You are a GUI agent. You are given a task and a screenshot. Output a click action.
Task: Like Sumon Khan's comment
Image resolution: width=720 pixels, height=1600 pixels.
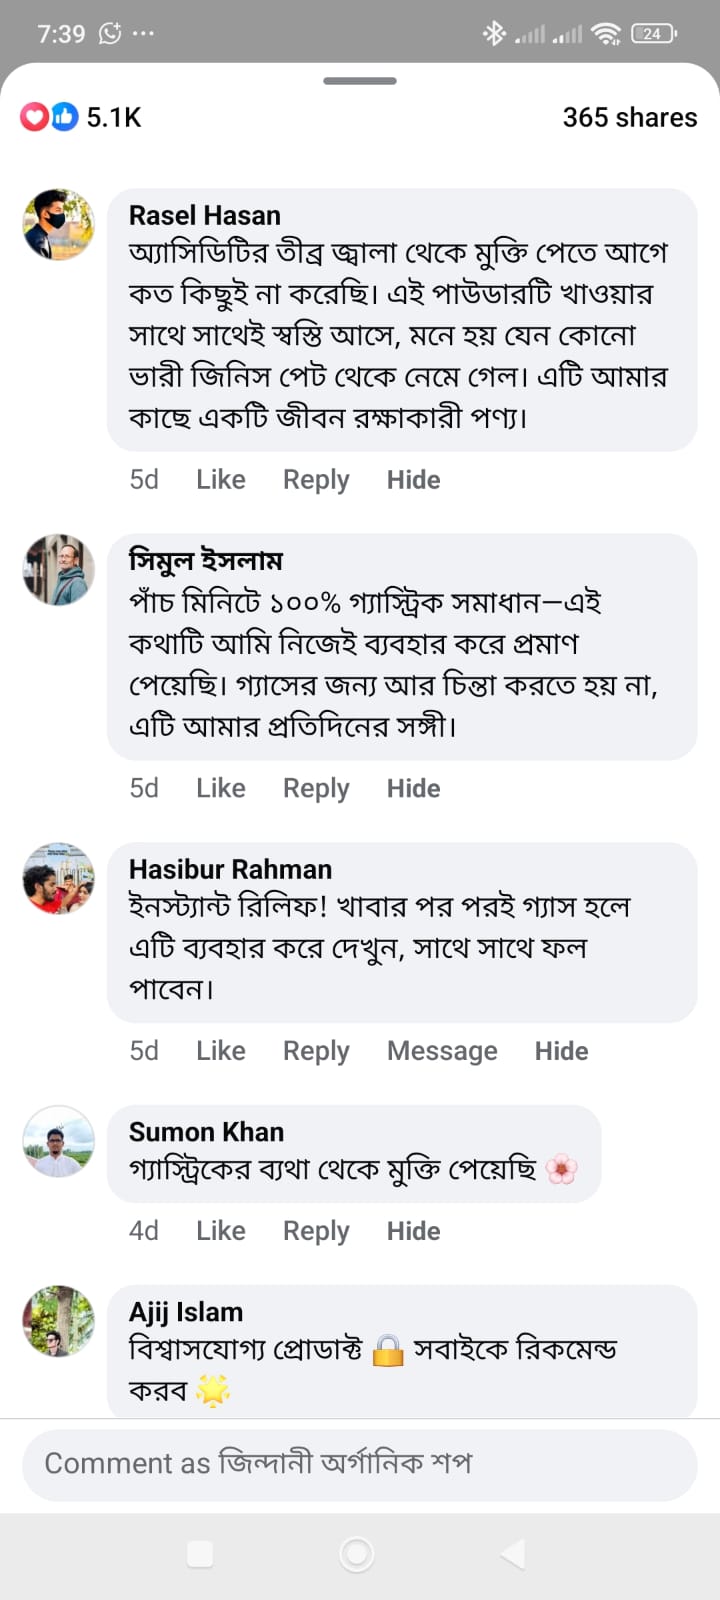click(x=220, y=1231)
